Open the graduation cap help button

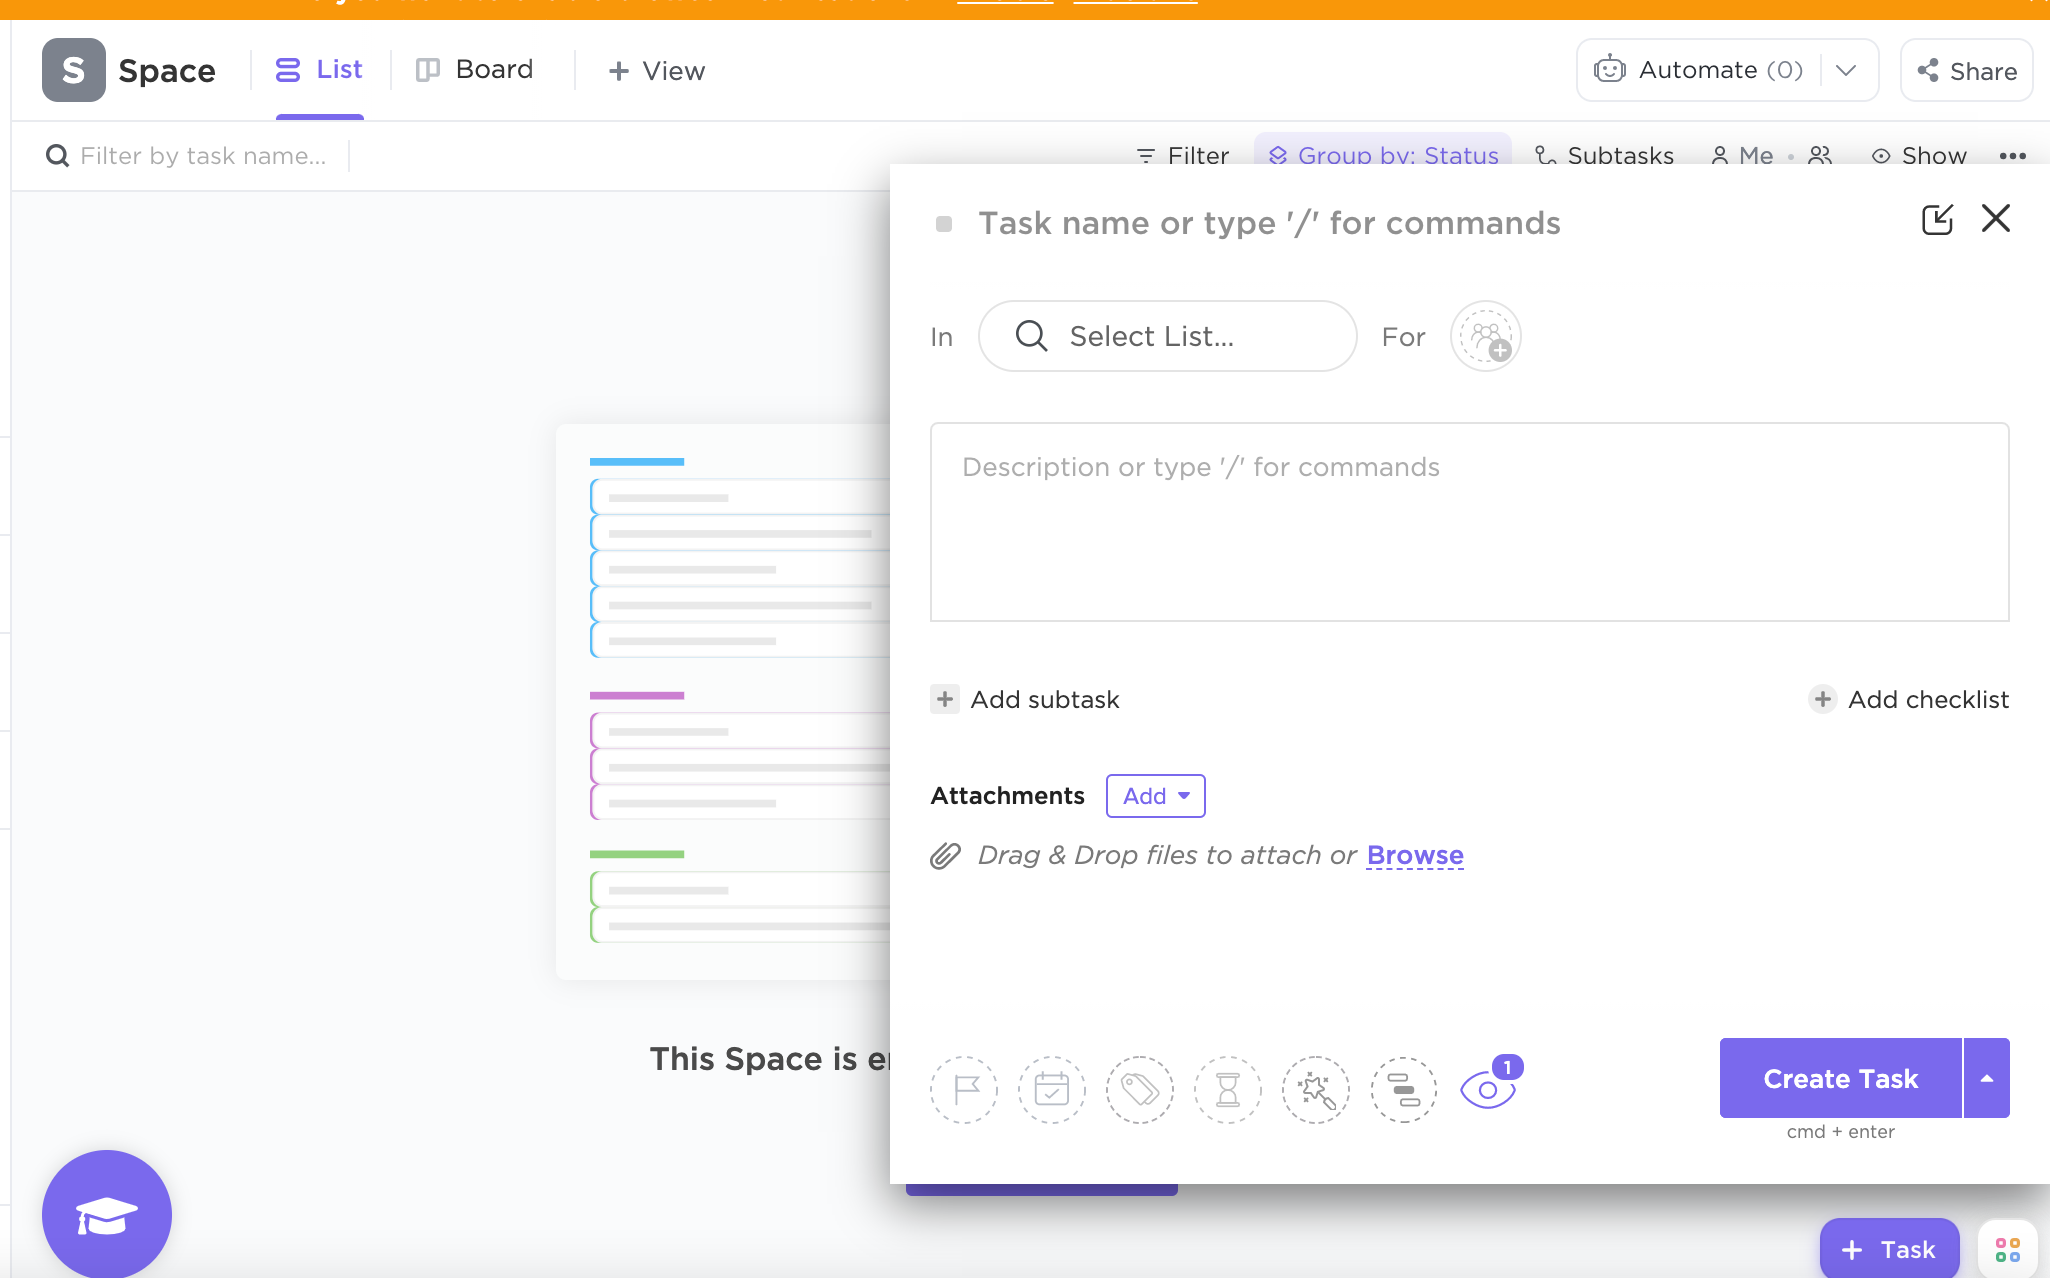point(107,1215)
